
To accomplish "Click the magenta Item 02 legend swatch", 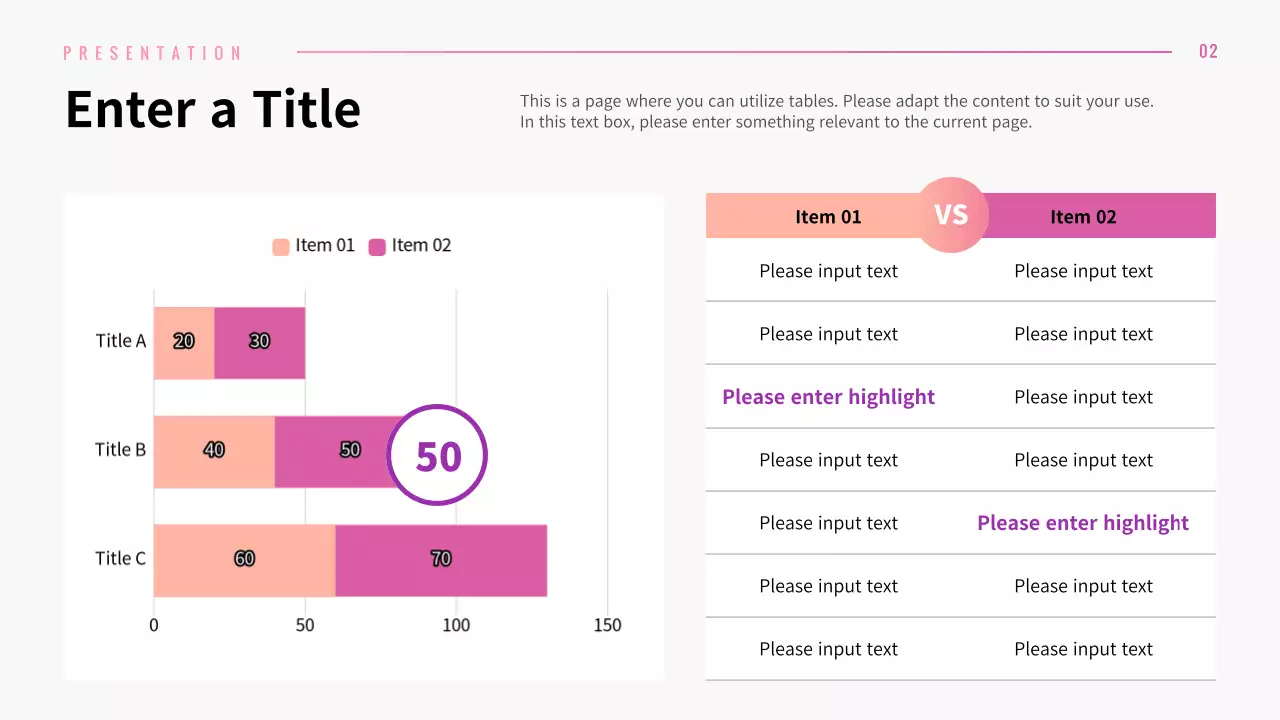I will [x=377, y=247].
